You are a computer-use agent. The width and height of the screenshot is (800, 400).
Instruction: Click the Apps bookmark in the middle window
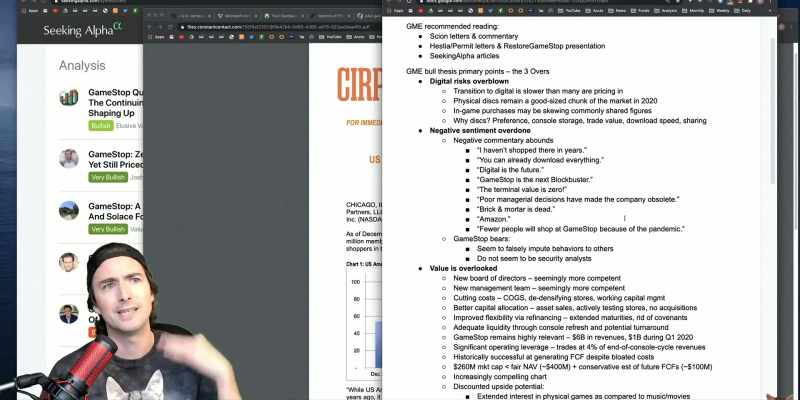[156, 37]
